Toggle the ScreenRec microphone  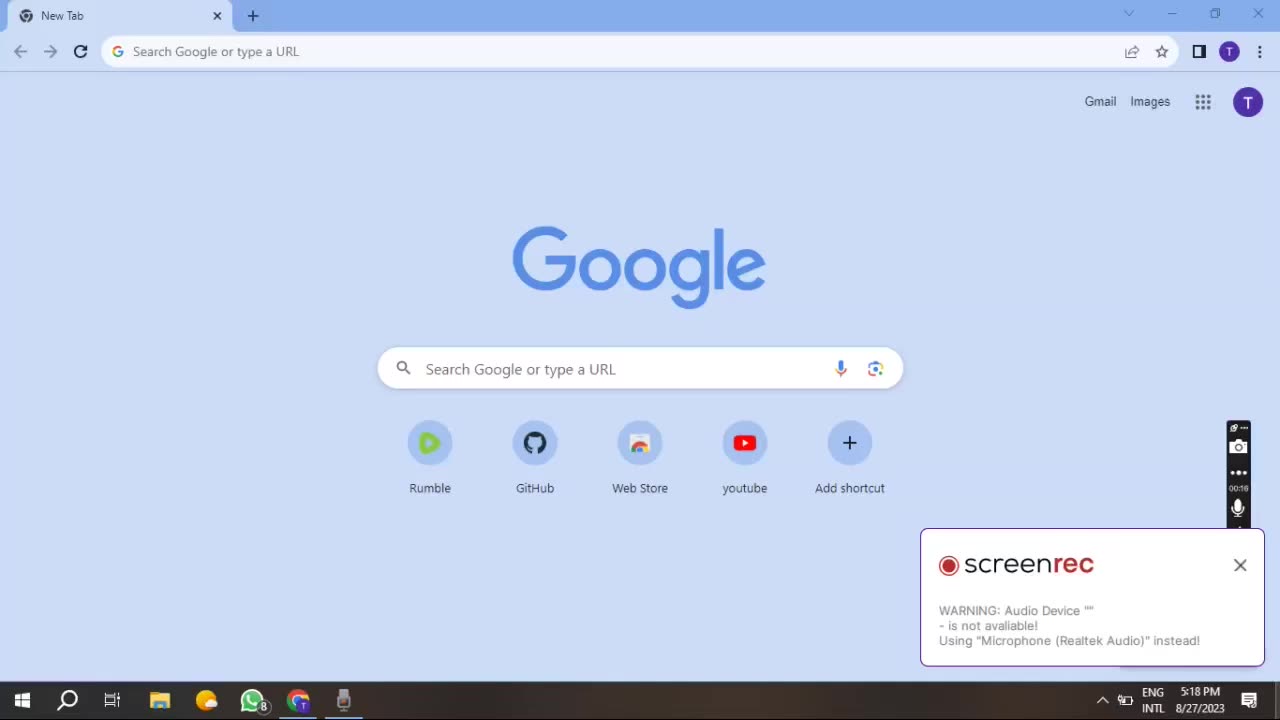(1238, 508)
